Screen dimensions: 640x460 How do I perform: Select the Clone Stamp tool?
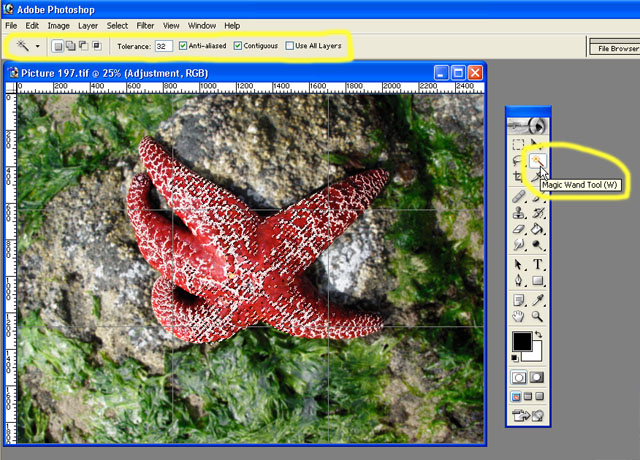(518, 213)
